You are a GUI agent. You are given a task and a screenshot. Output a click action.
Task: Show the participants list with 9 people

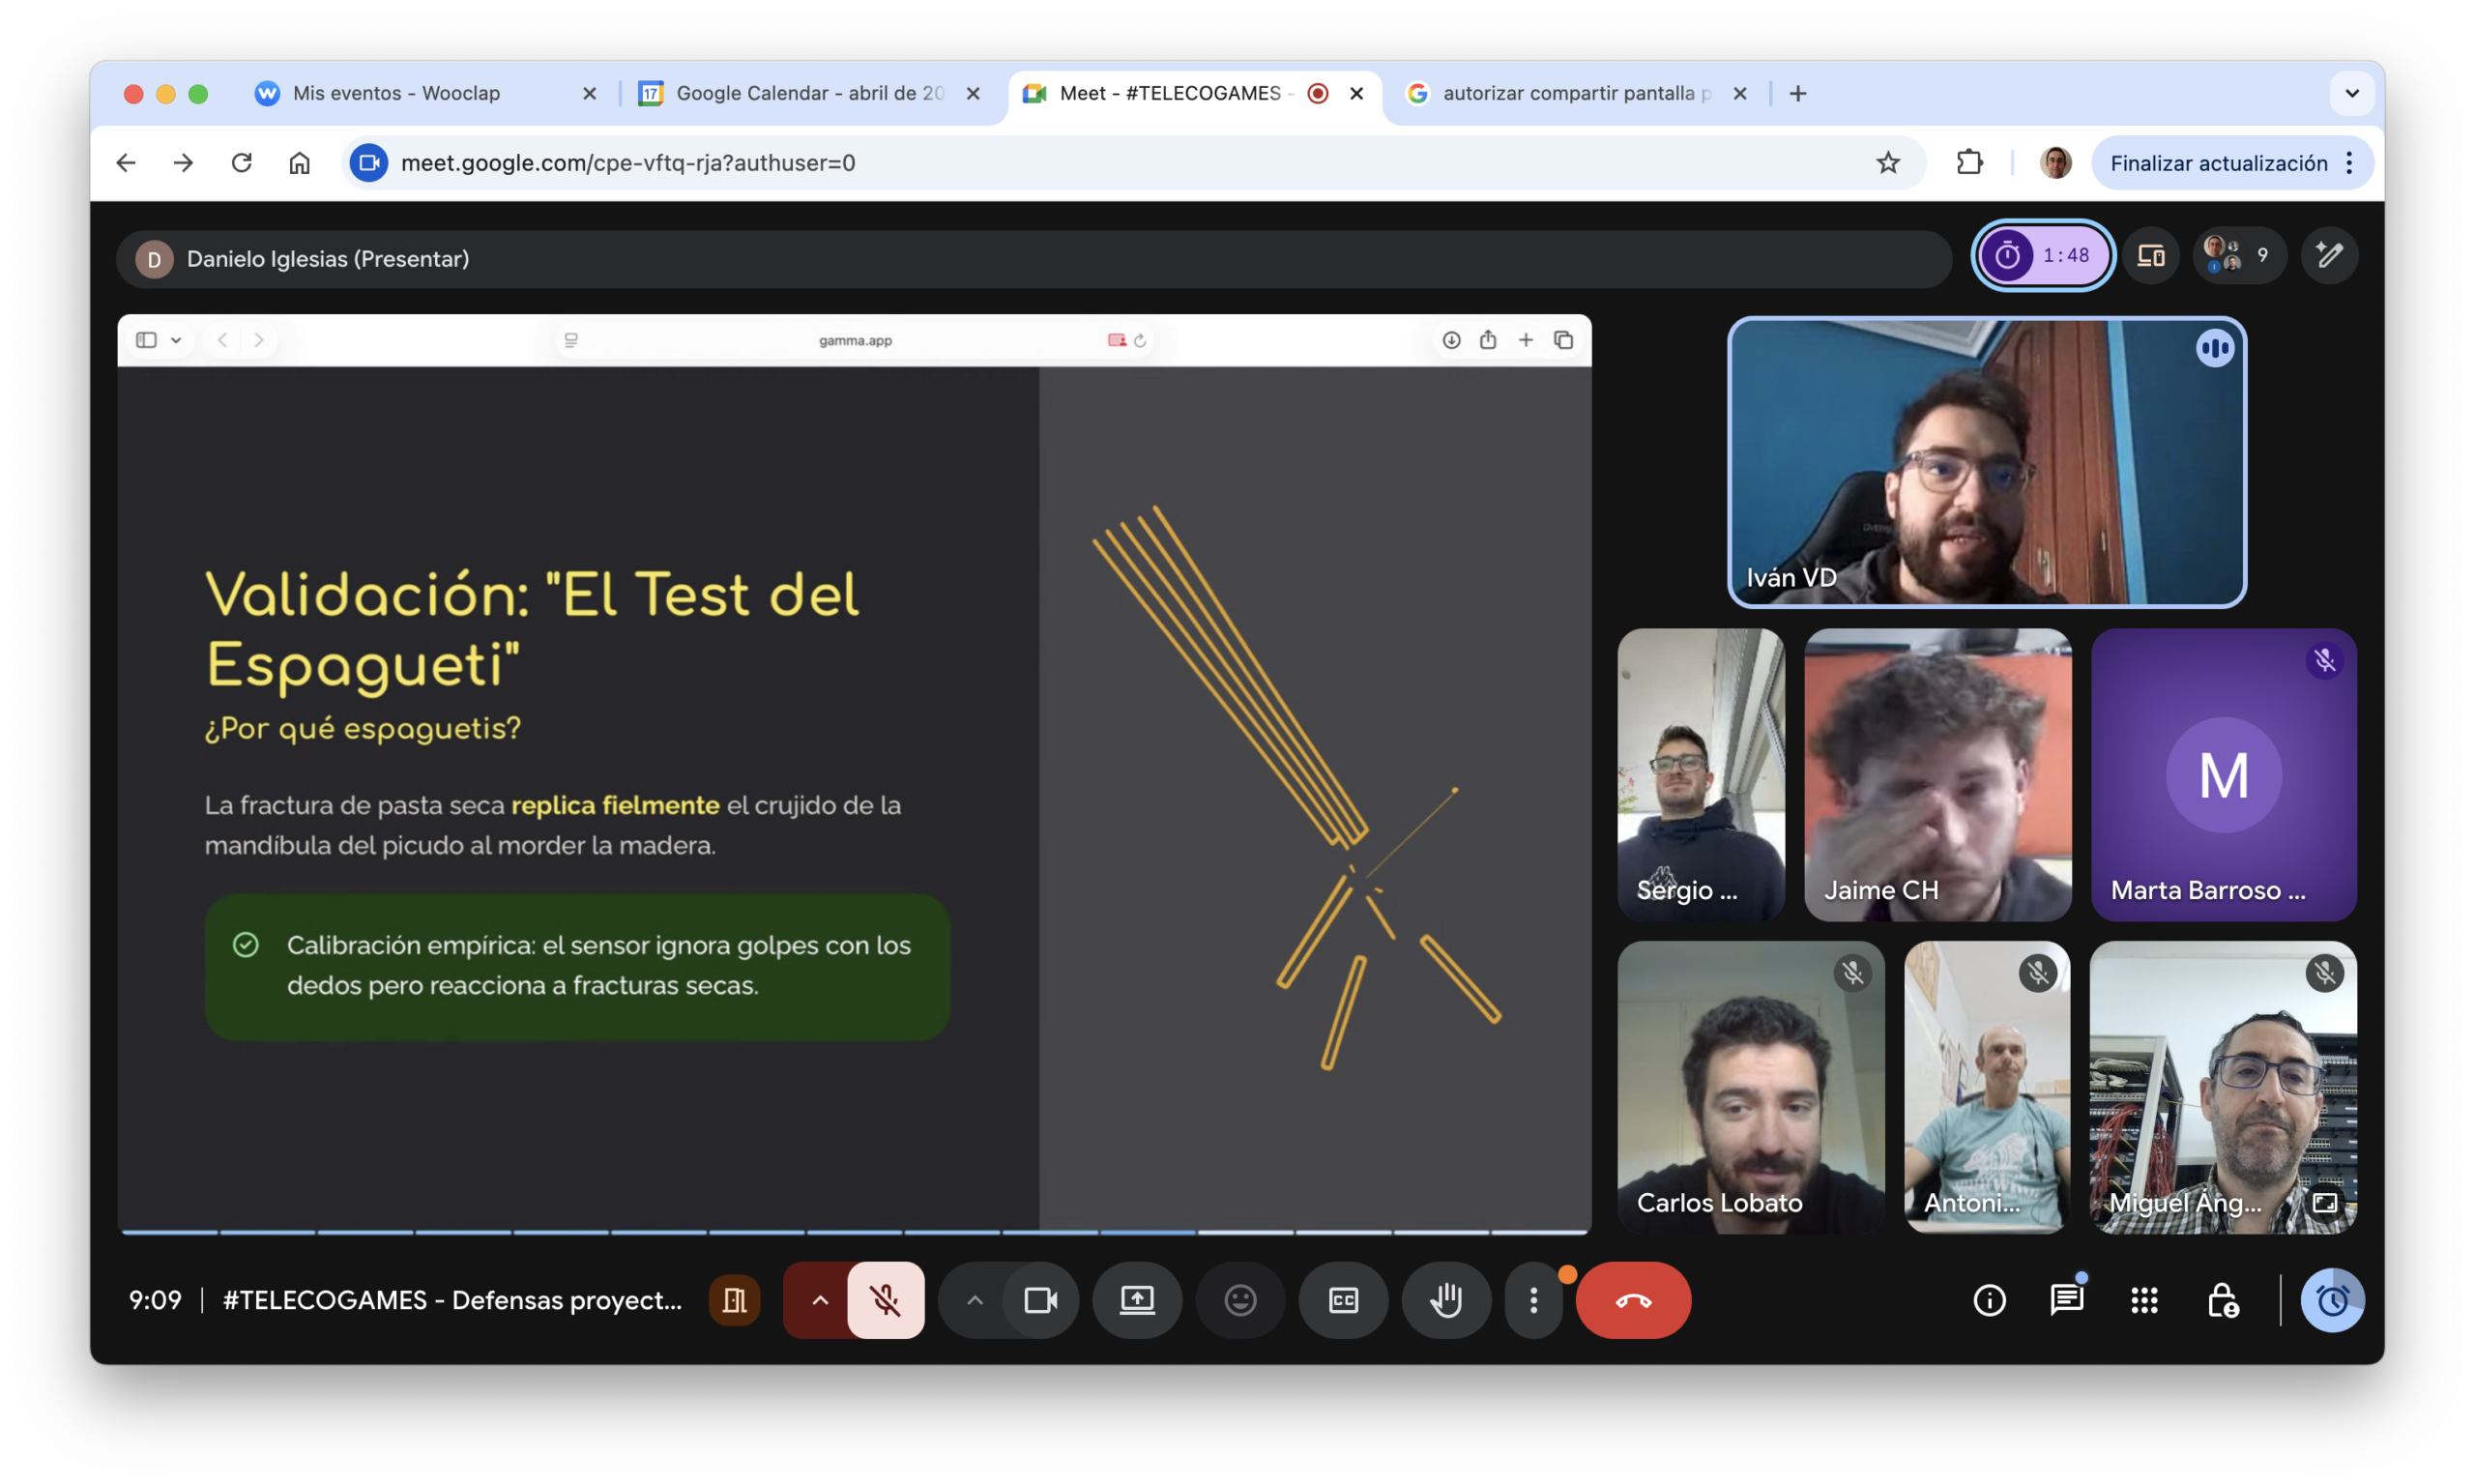coord(2238,256)
